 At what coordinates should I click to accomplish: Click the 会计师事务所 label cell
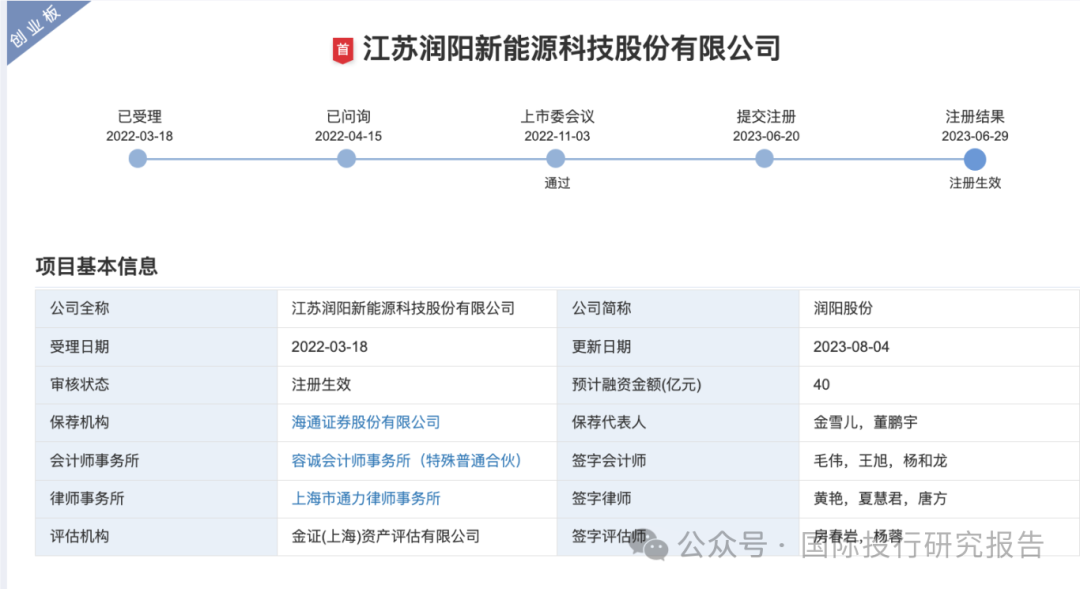click(156, 460)
